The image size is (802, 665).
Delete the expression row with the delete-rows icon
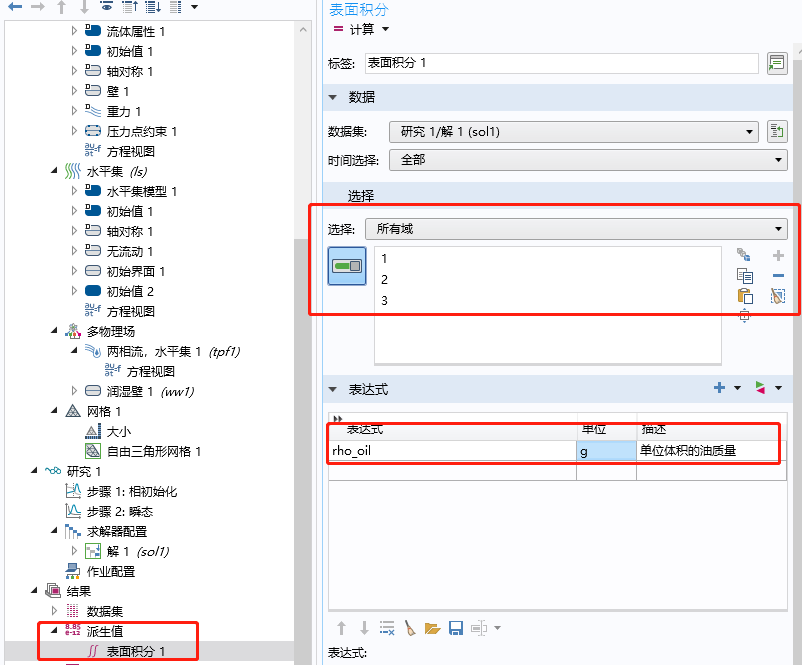387,627
